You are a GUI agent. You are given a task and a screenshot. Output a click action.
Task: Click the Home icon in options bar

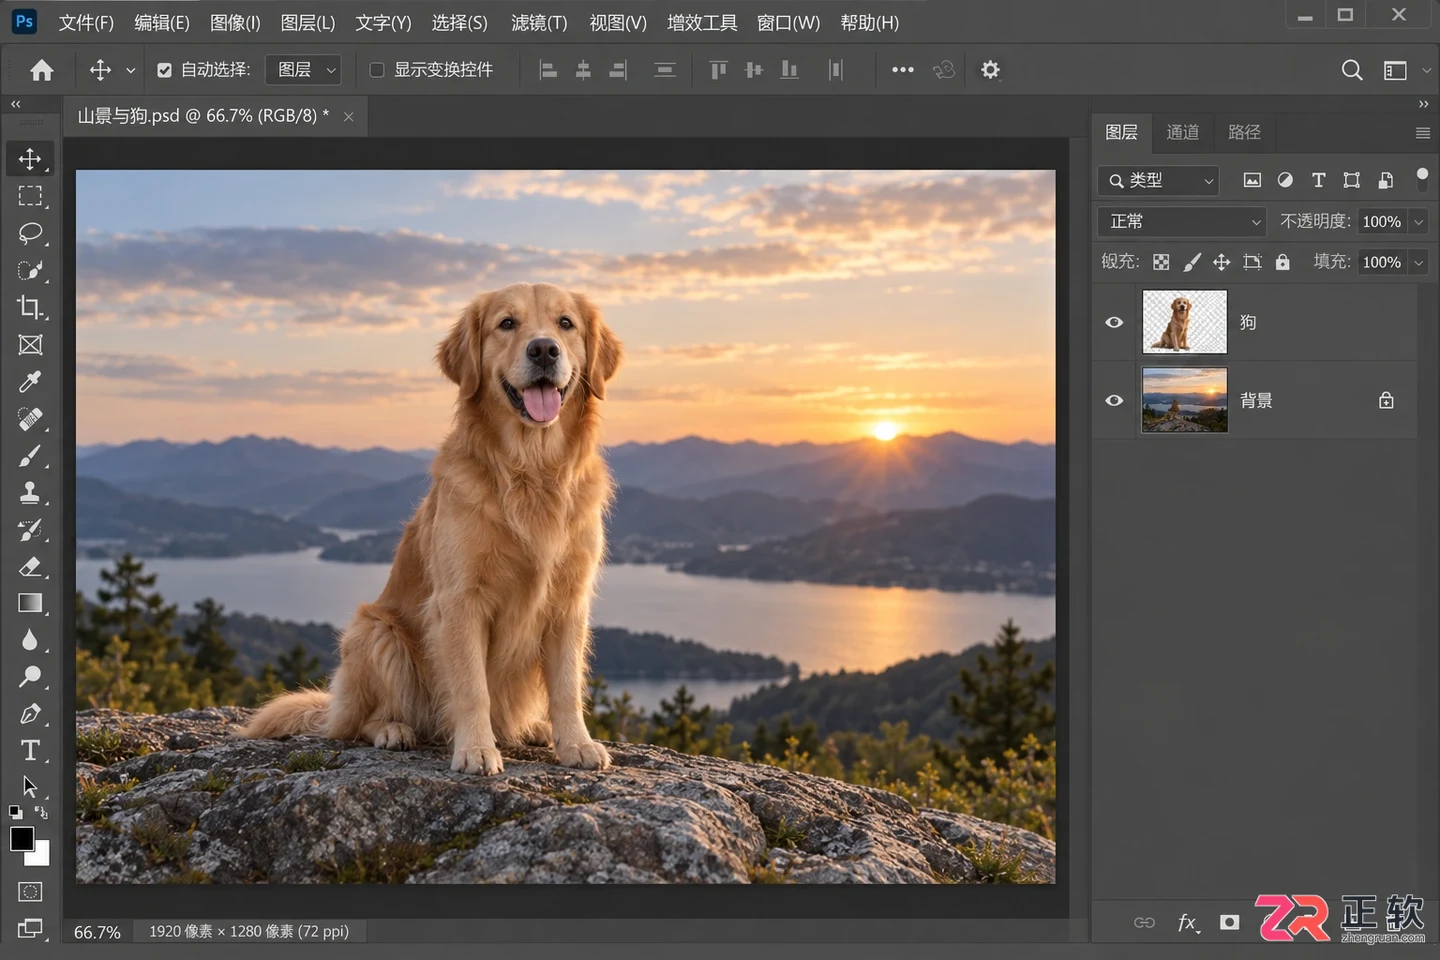(42, 70)
